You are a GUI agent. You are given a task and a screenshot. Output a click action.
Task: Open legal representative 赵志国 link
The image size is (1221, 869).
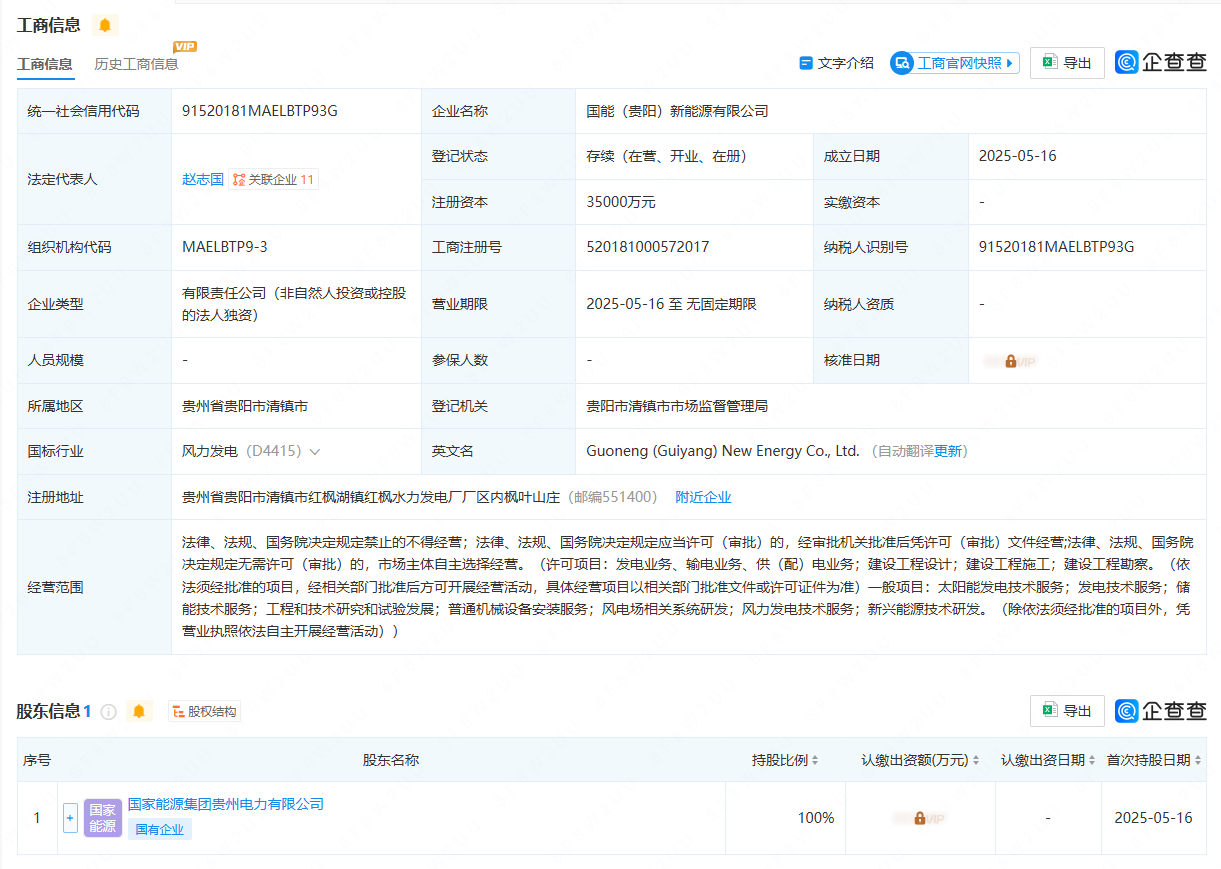click(203, 180)
